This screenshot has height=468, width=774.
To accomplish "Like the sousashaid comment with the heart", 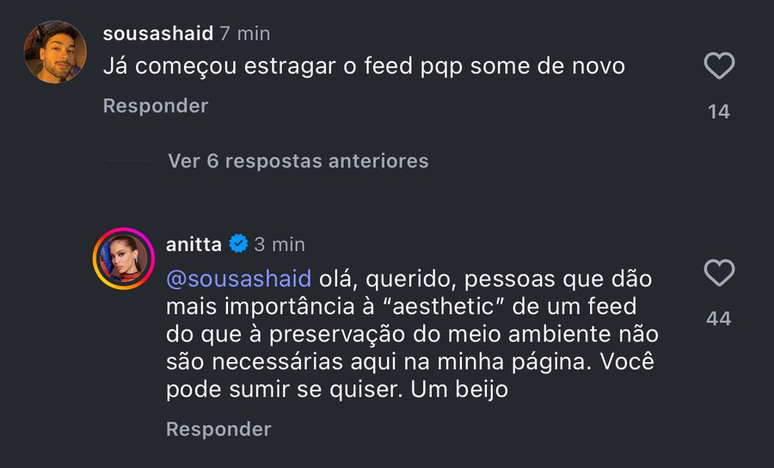I will 719,67.
